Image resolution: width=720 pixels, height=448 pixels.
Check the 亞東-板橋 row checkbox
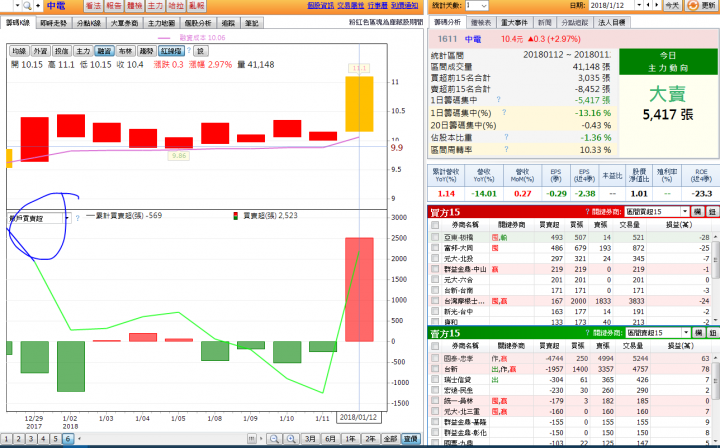tap(435, 237)
